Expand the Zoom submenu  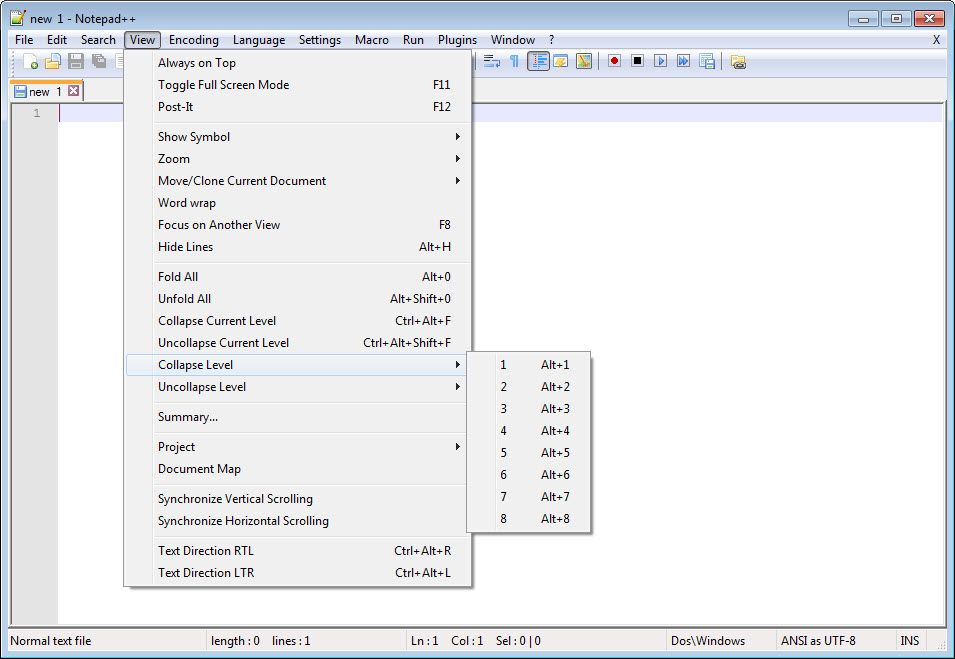(x=297, y=158)
